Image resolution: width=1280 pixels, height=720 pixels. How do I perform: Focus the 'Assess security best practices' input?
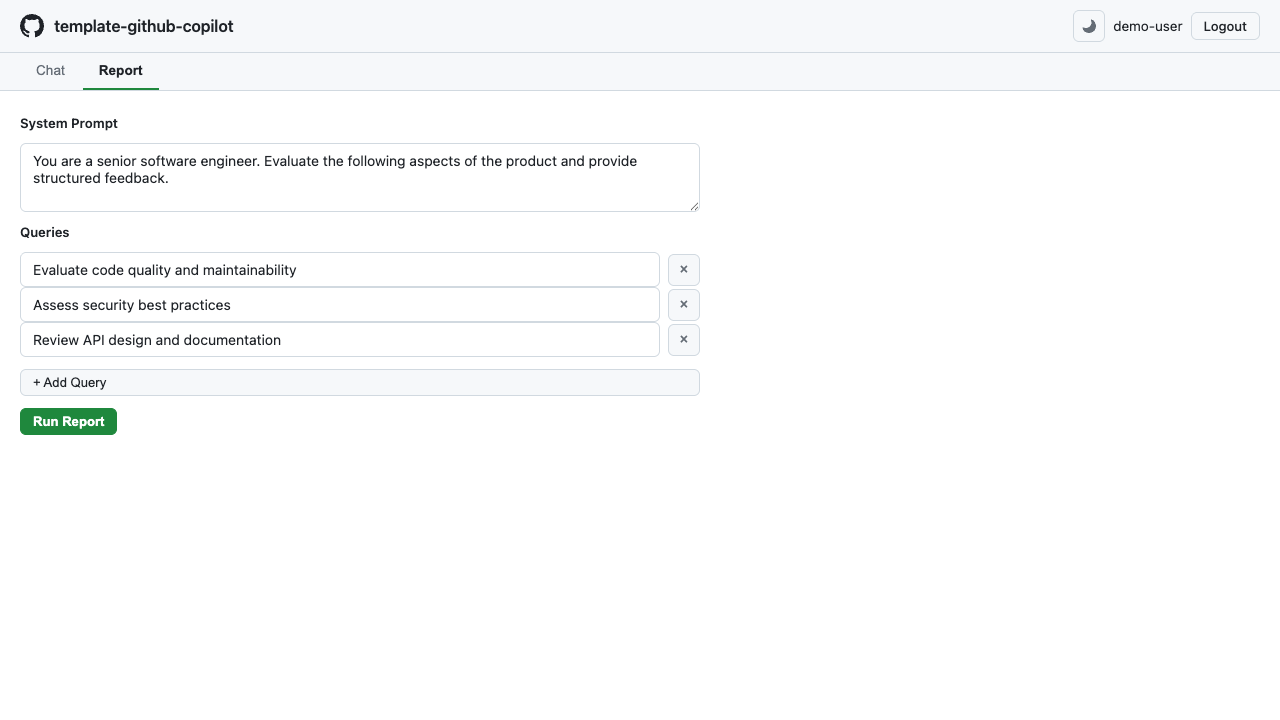click(x=339, y=305)
